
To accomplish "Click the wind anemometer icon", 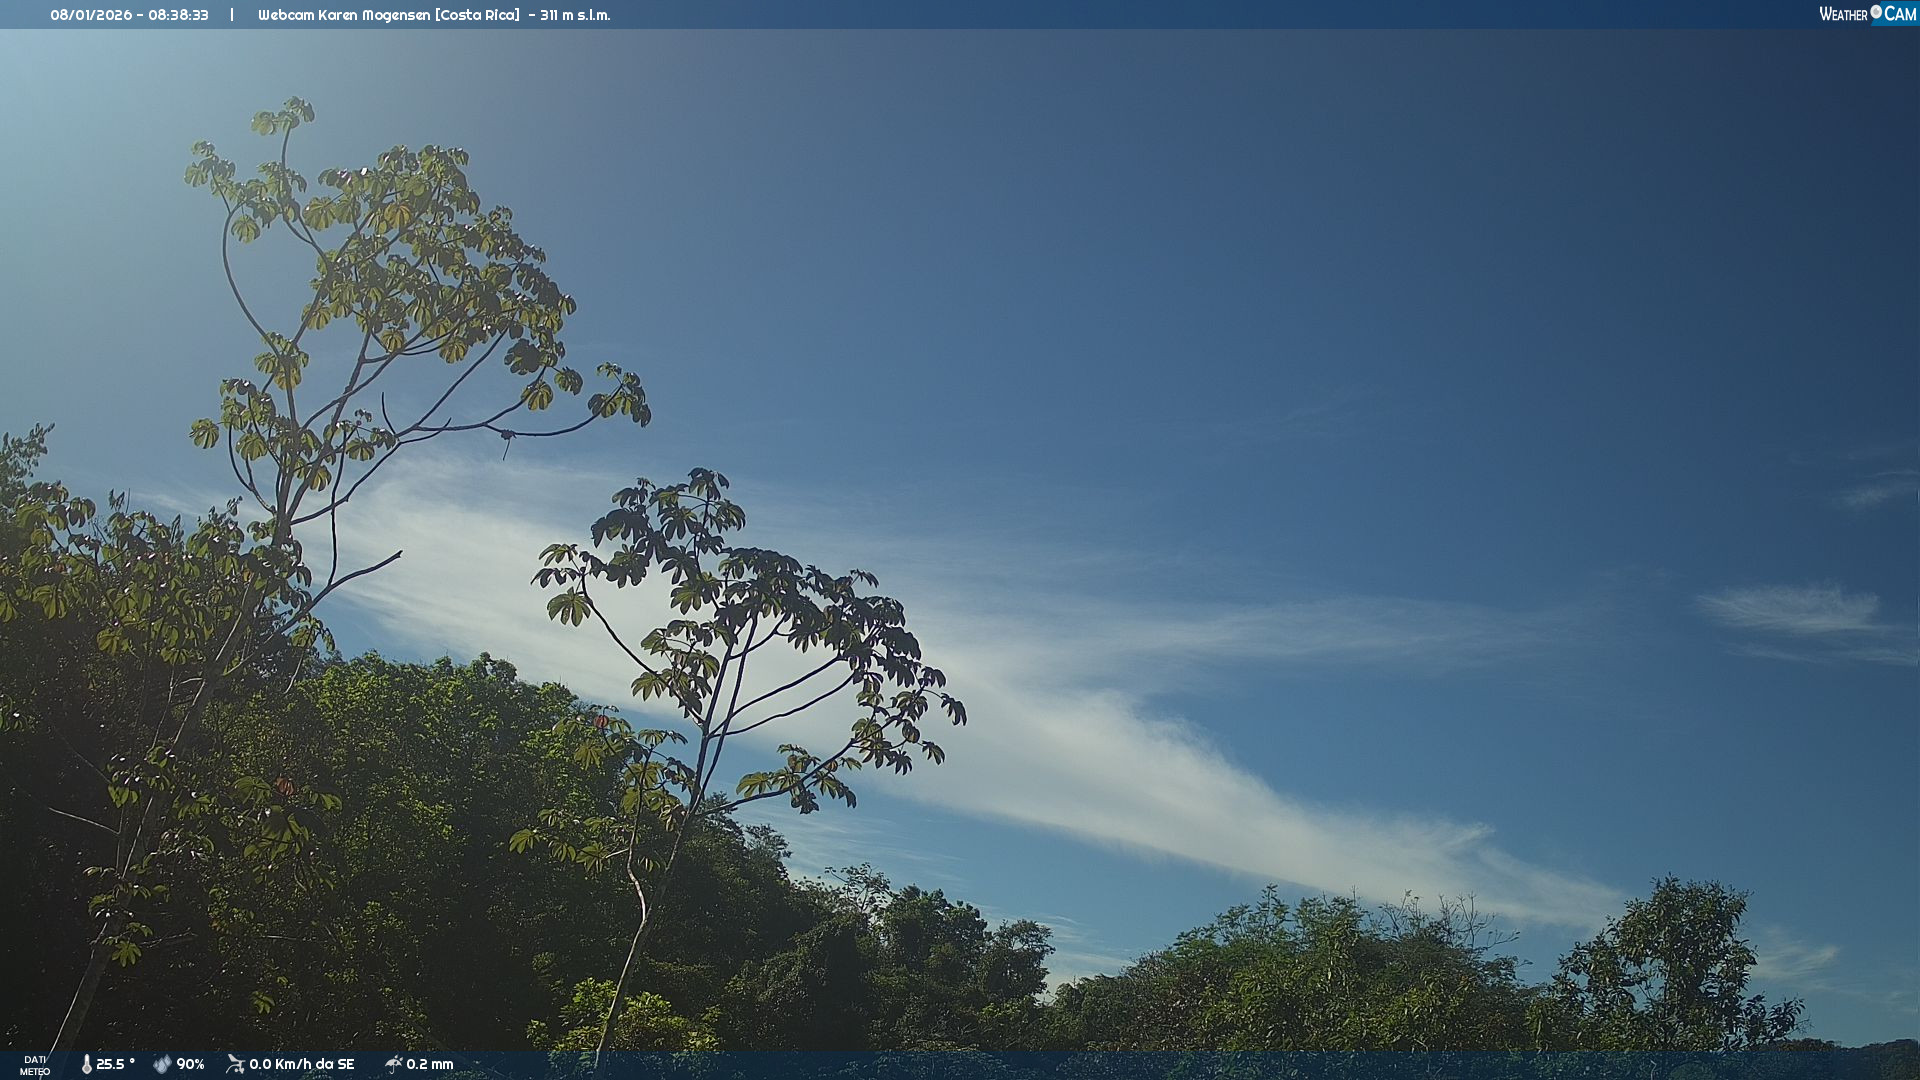I will click(235, 1064).
